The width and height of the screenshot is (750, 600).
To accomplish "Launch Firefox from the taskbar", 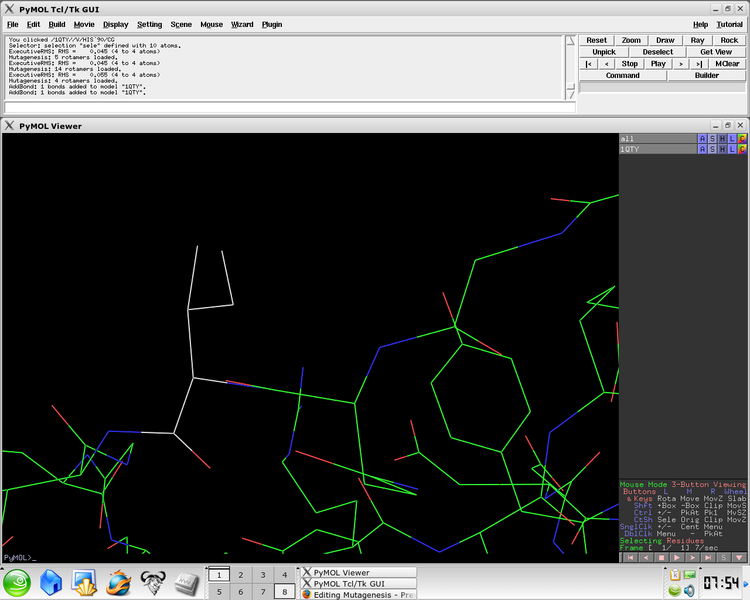I will (x=118, y=581).
